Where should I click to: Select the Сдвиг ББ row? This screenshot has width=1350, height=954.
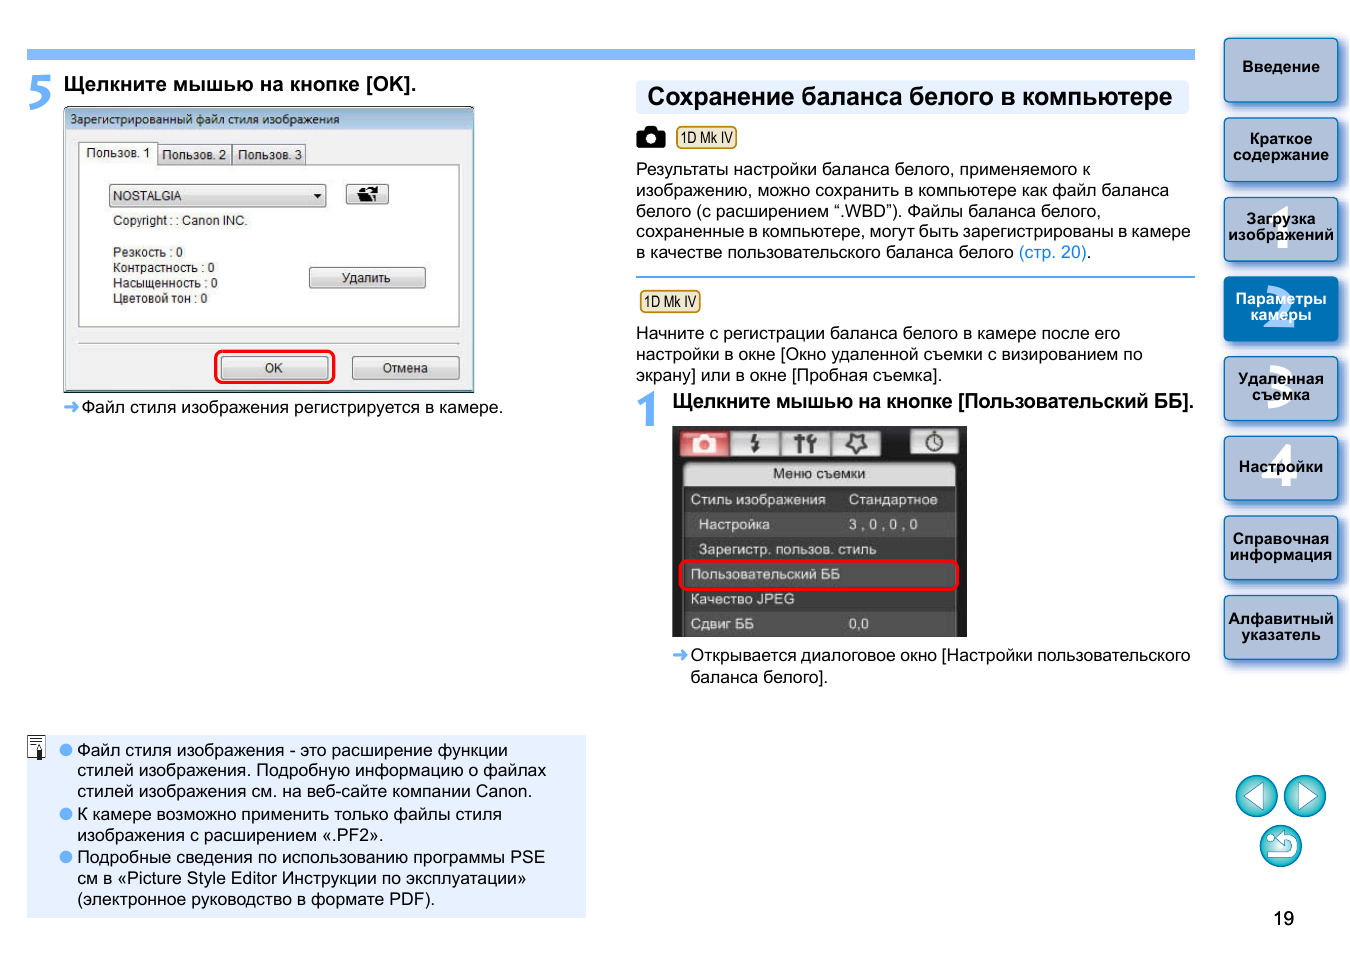pyautogui.click(x=819, y=624)
